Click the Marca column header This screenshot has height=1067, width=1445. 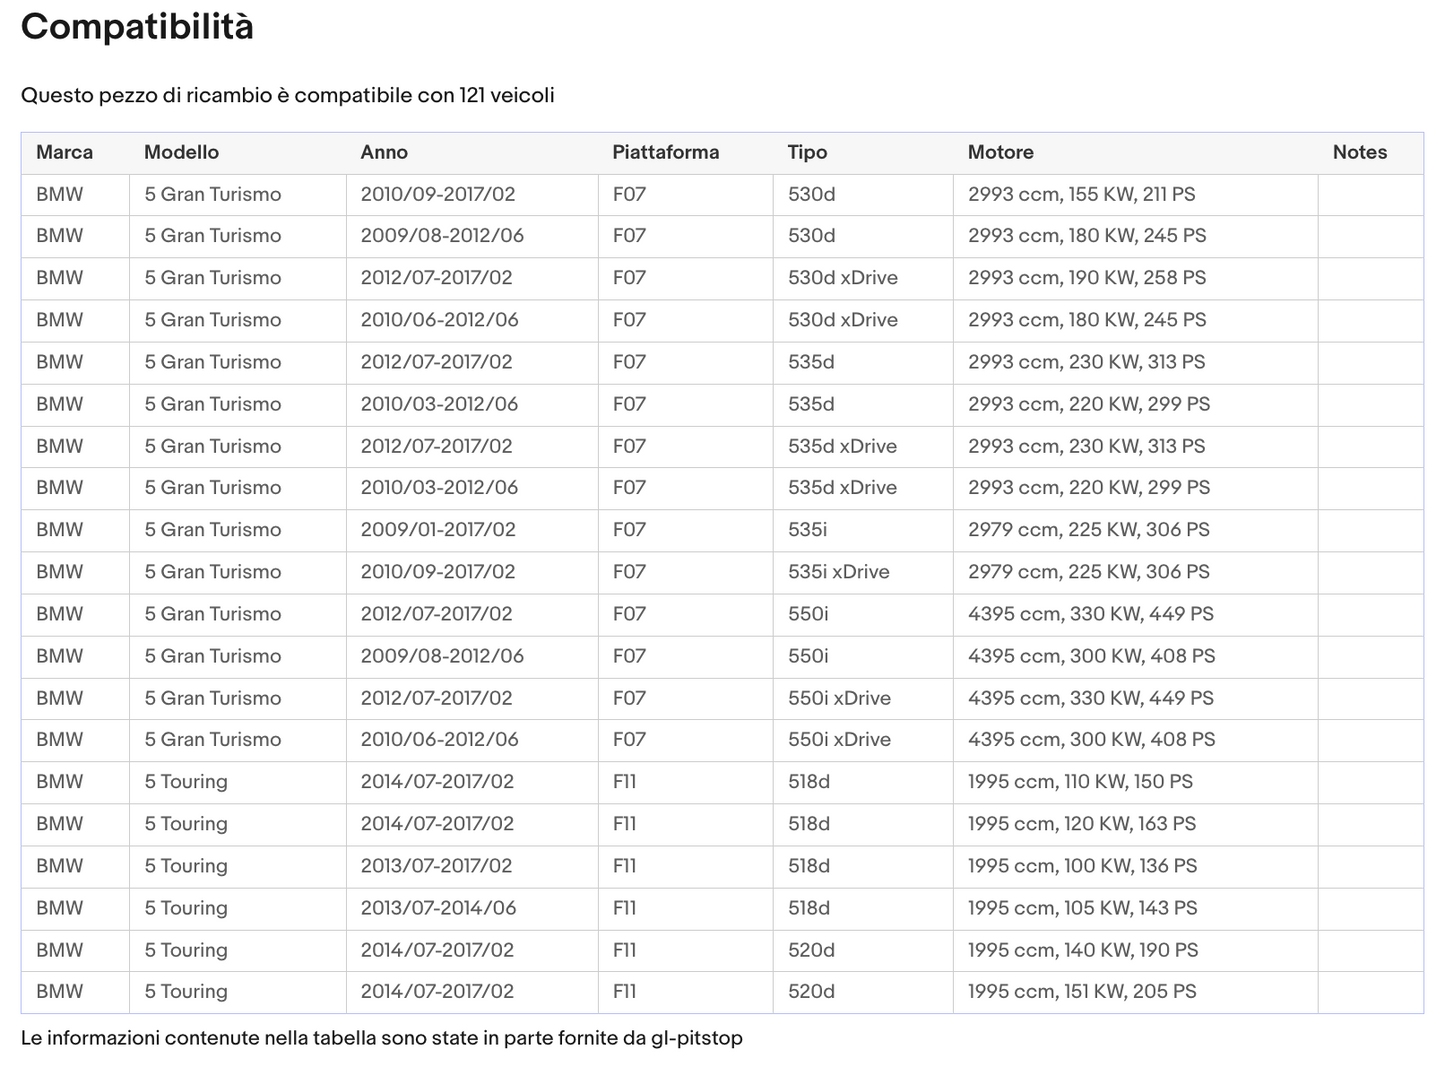tap(64, 152)
